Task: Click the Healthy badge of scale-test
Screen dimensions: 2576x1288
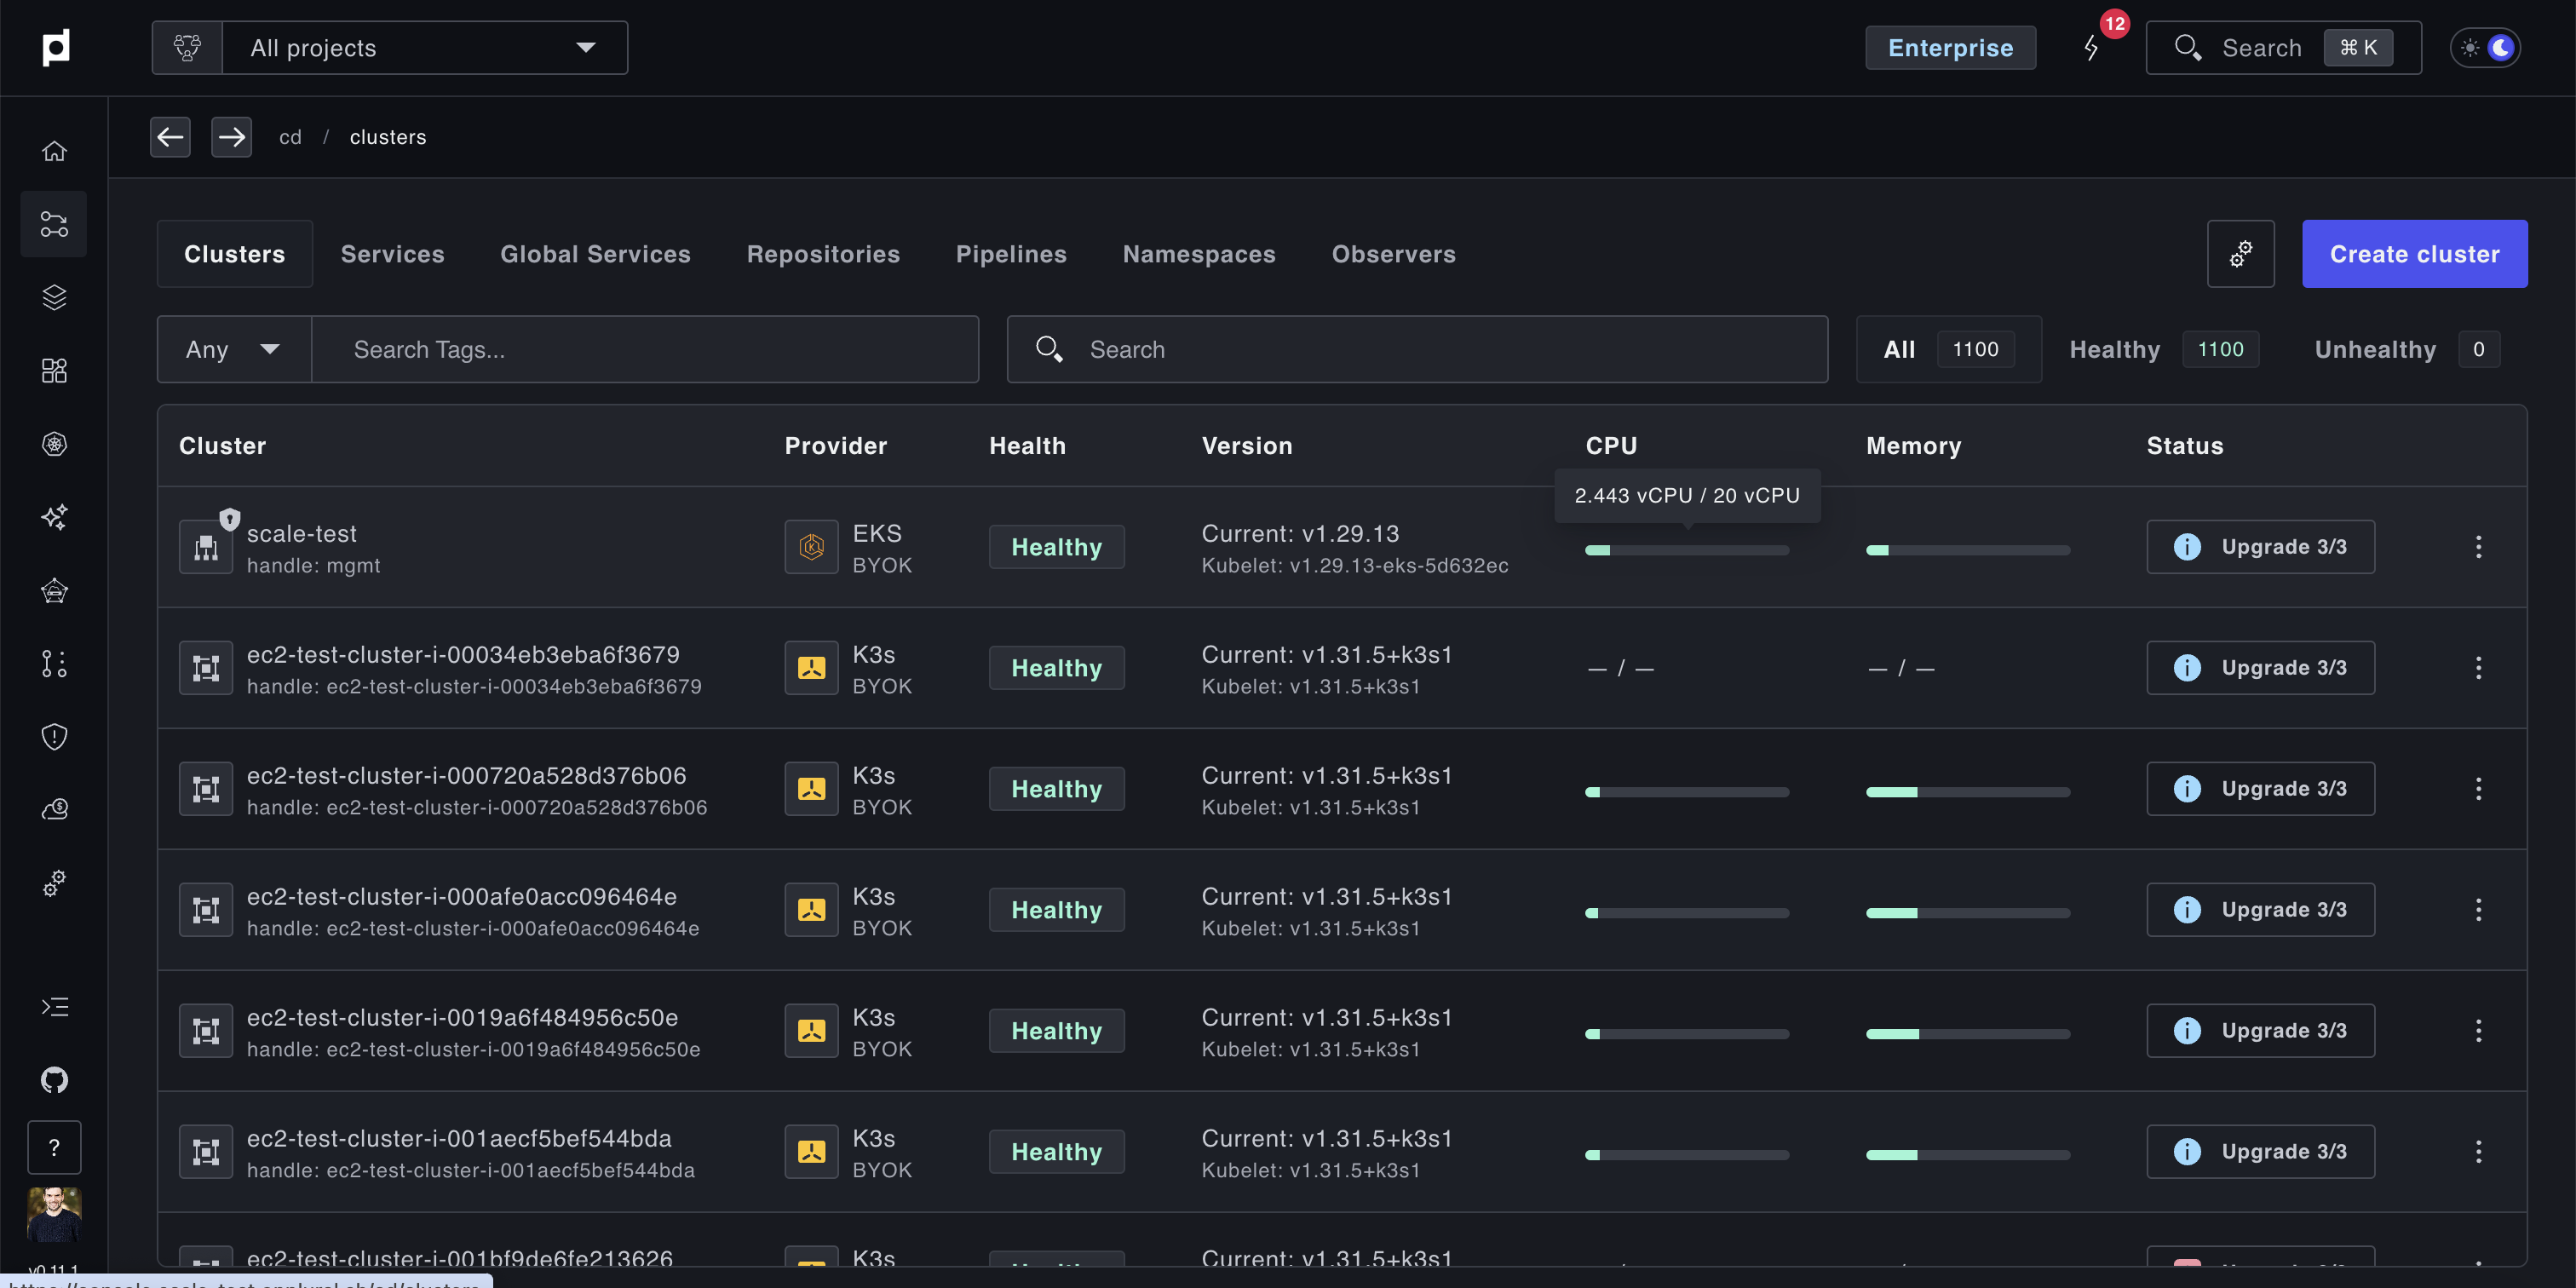Action: pos(1056,547)
